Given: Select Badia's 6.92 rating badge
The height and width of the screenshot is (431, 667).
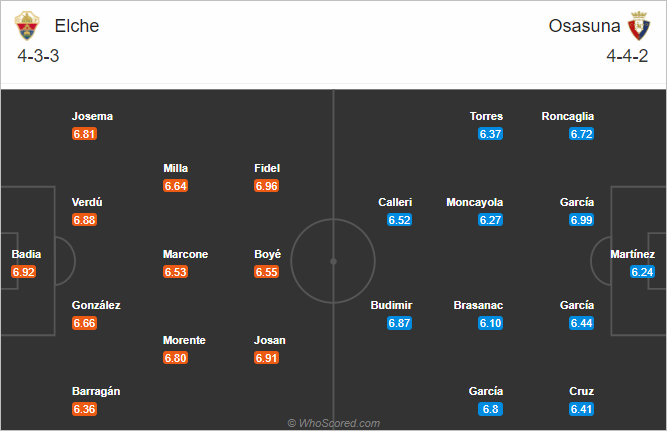Looking at the screenshot, I should pos(23,272).
